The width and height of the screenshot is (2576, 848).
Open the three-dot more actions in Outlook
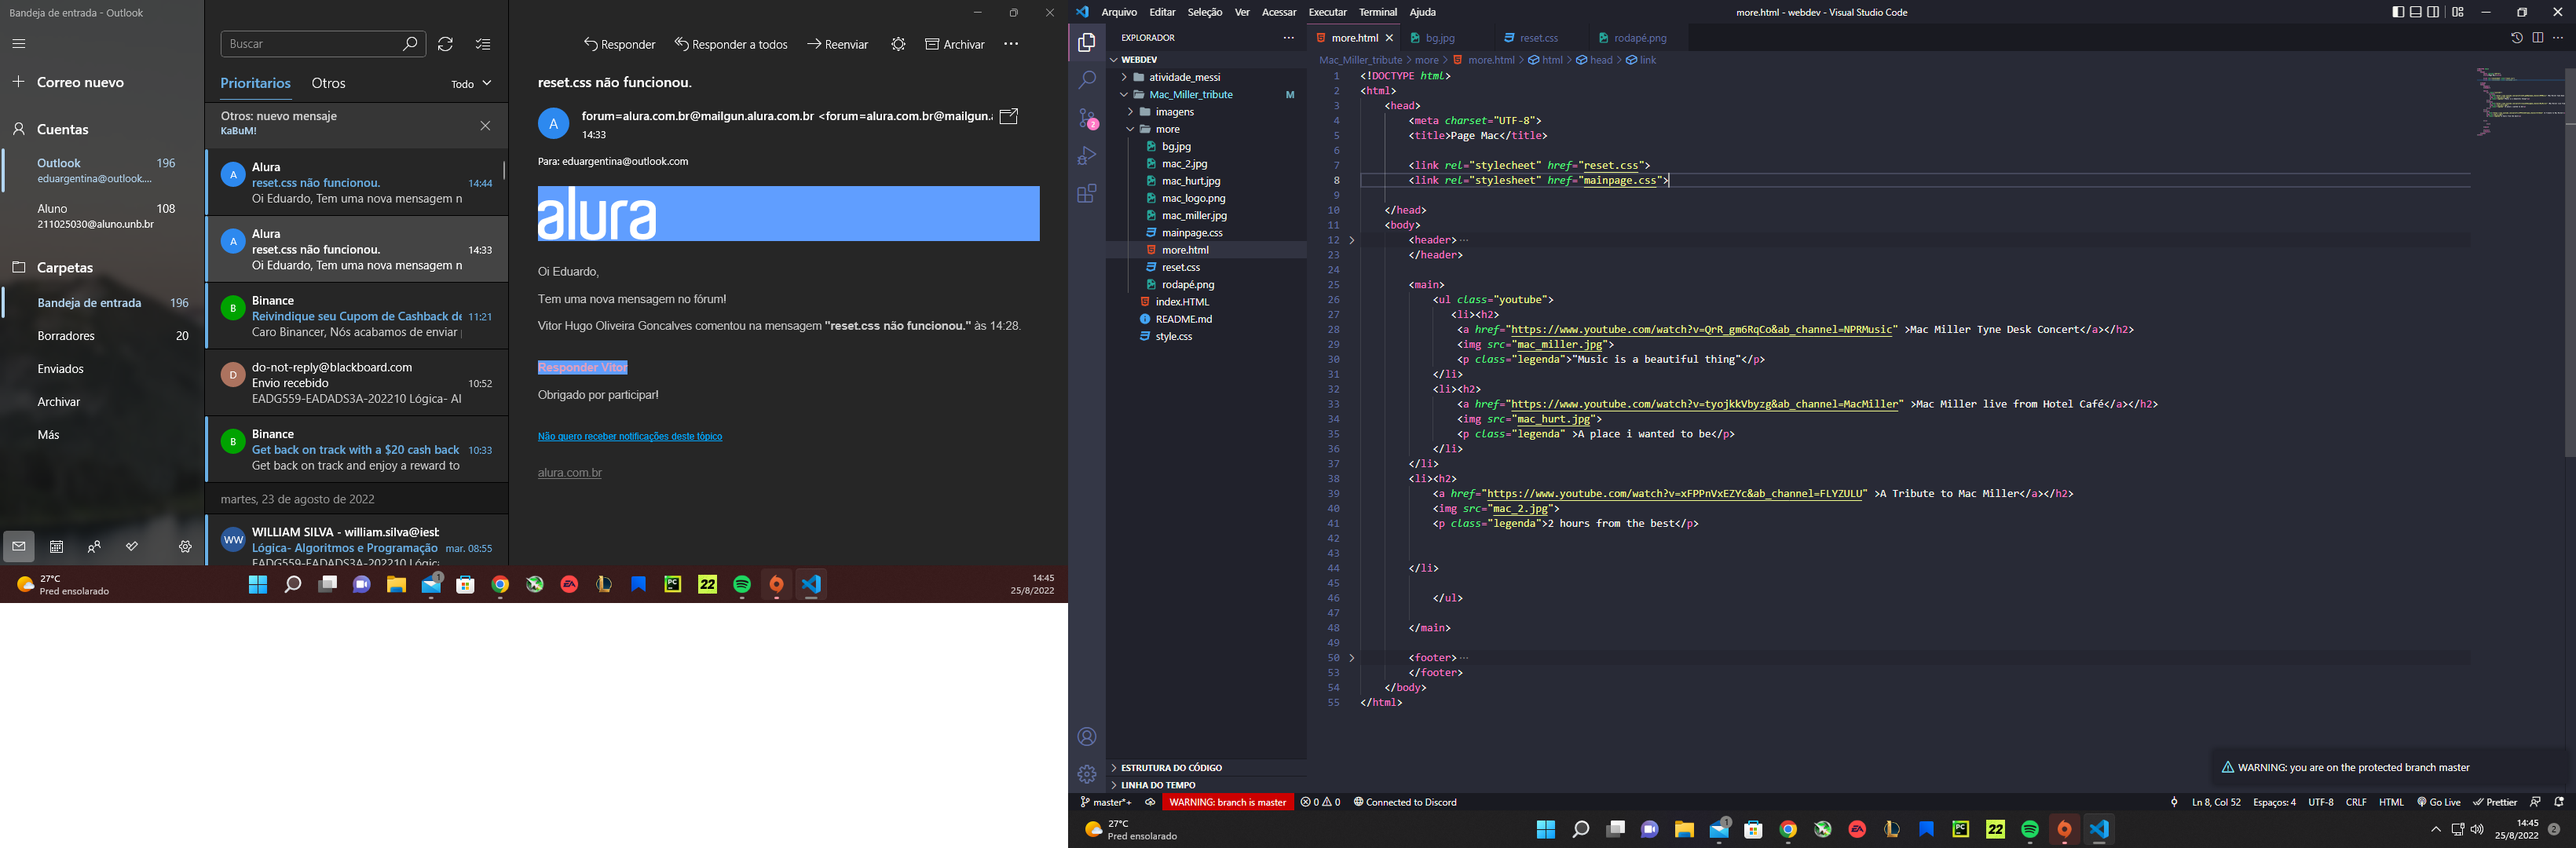pyautogui.click(x=1011, y=44)
